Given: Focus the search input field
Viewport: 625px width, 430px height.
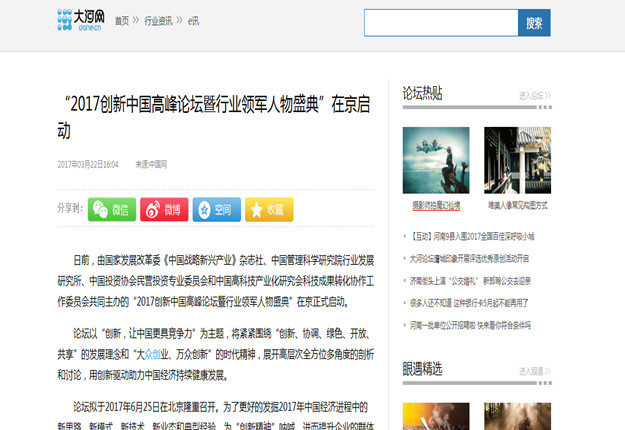Looking at the screenshot, I should (x=441, y=23).
